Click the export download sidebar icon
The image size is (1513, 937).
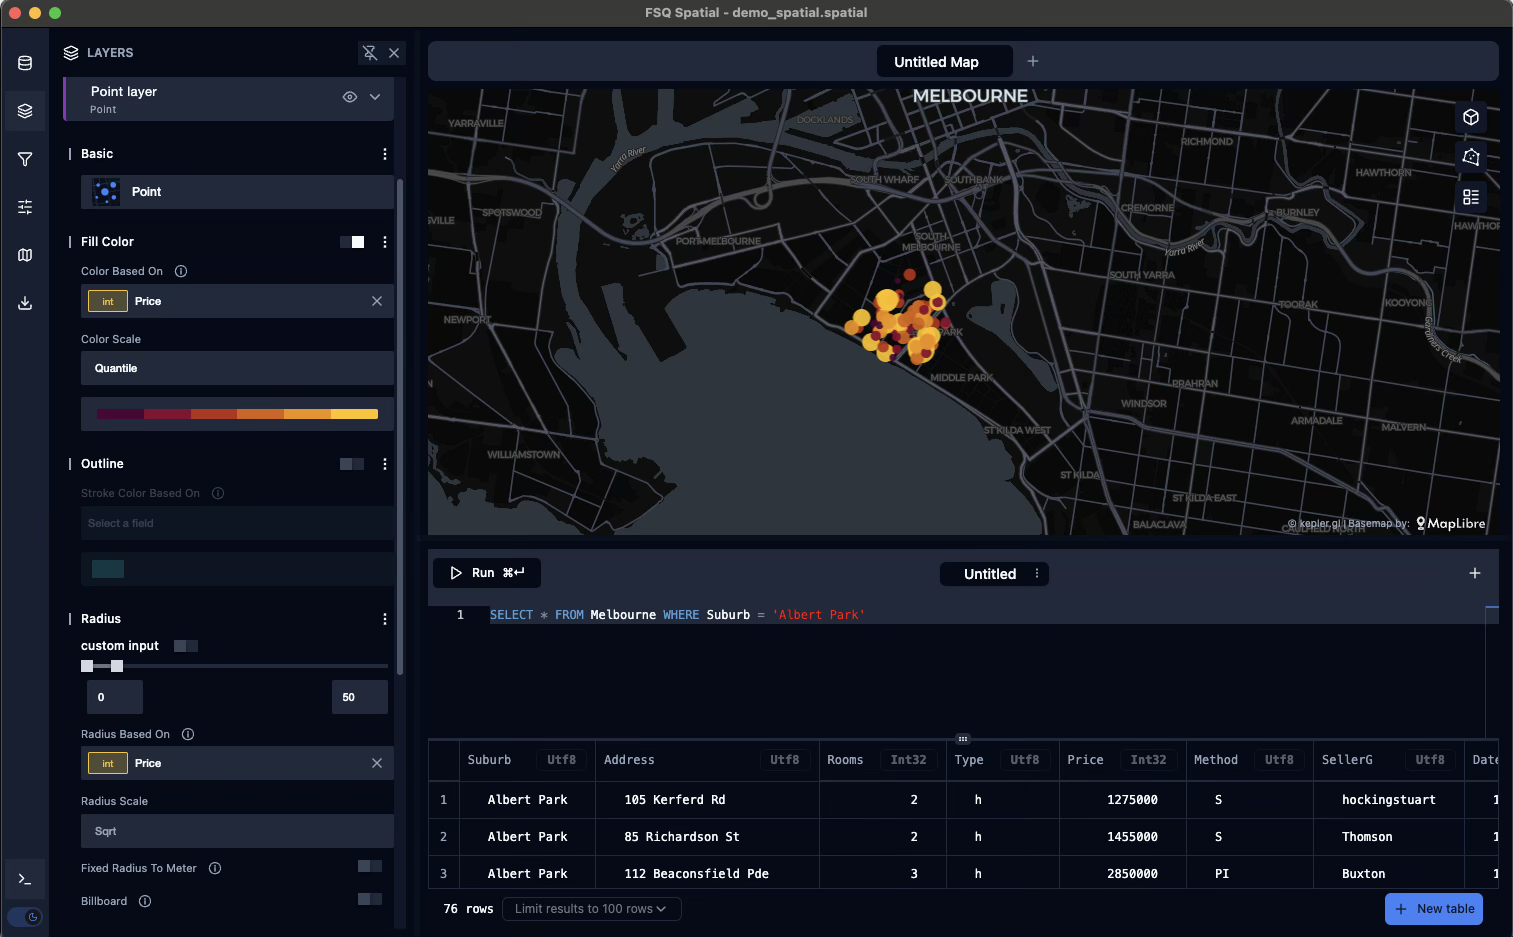tap(25, 303)
